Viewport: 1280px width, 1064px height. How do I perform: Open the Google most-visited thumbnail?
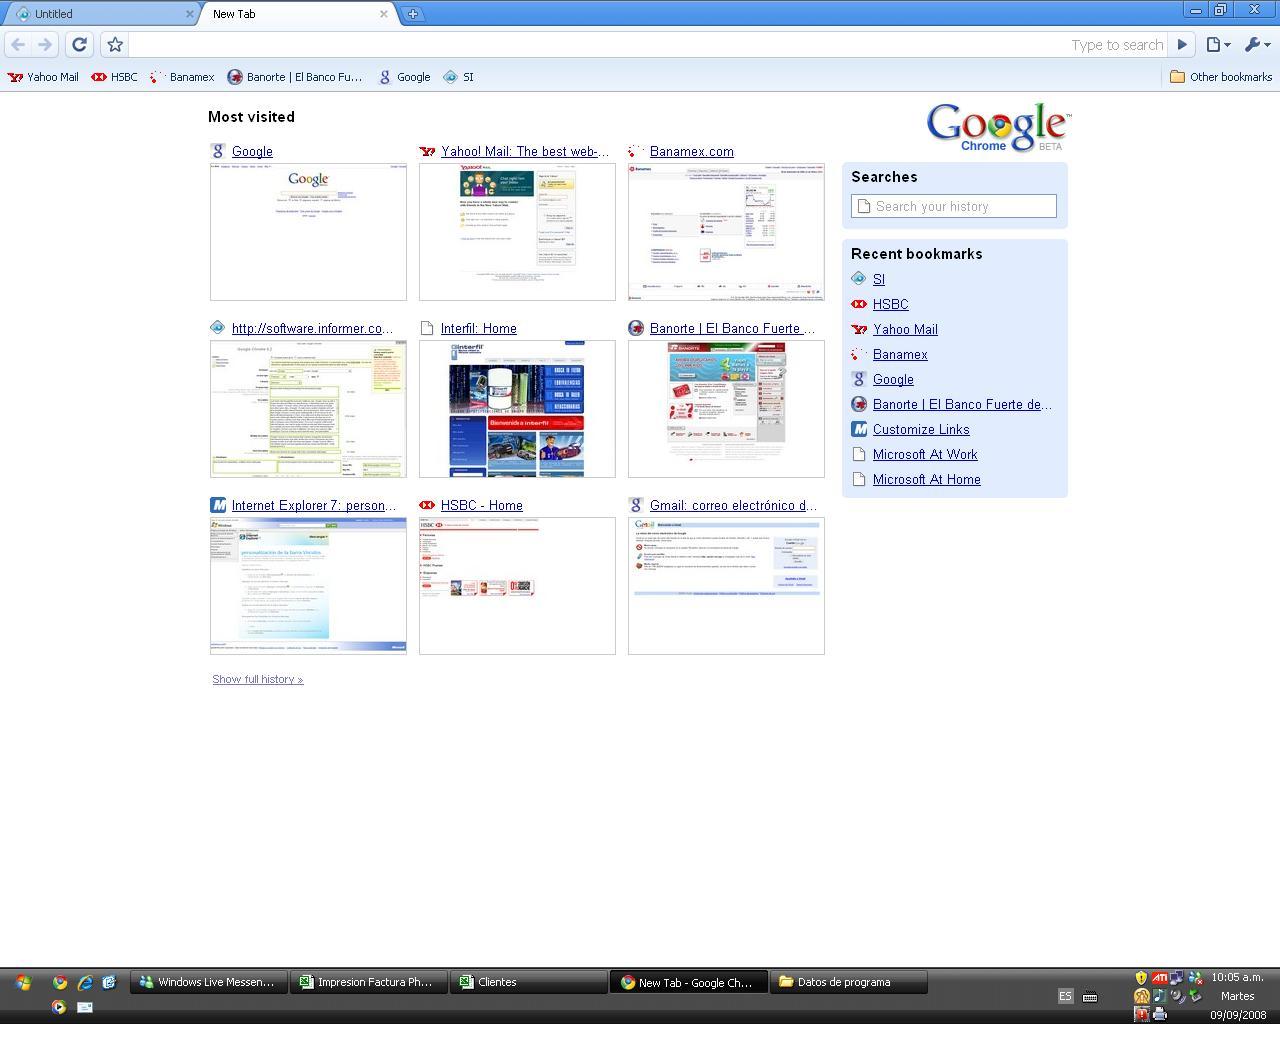(308, 232)
